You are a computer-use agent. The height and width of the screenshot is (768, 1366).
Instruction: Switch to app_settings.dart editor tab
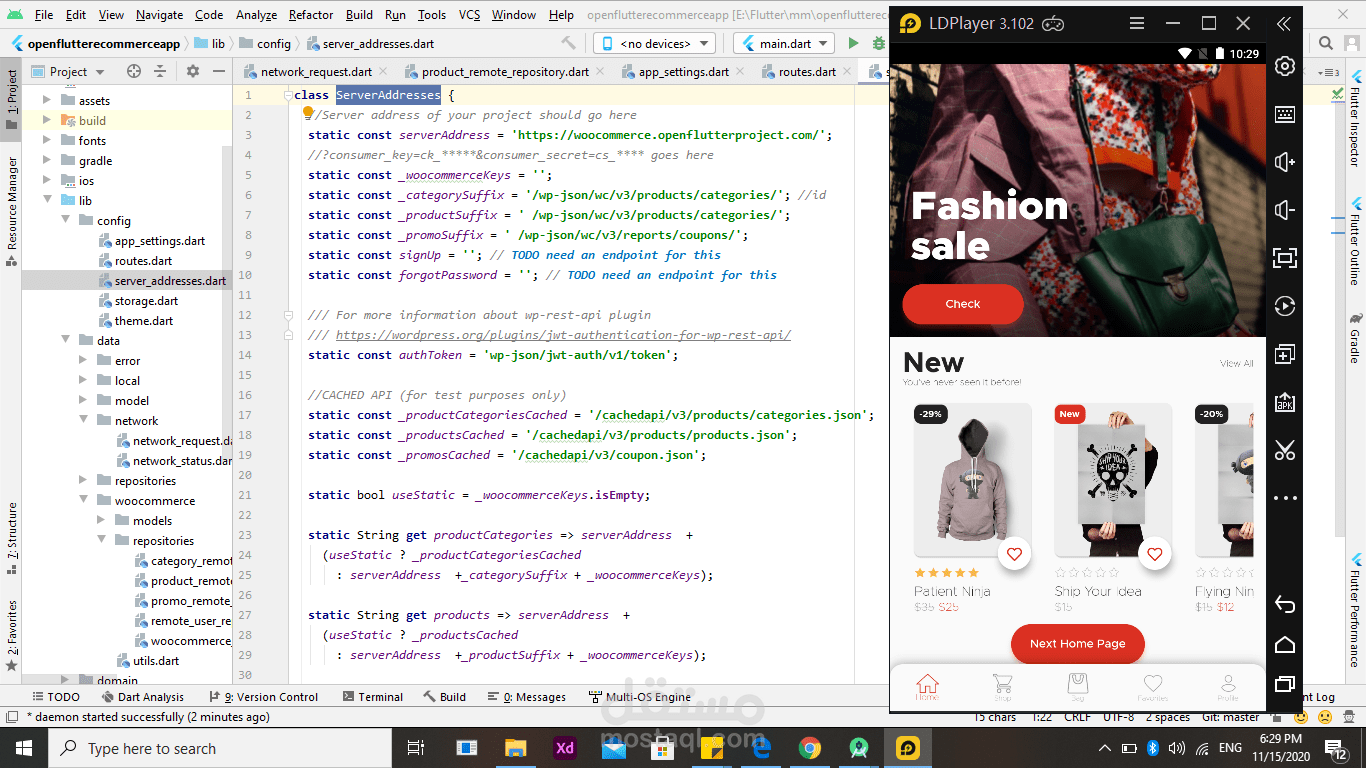point(684,72)
